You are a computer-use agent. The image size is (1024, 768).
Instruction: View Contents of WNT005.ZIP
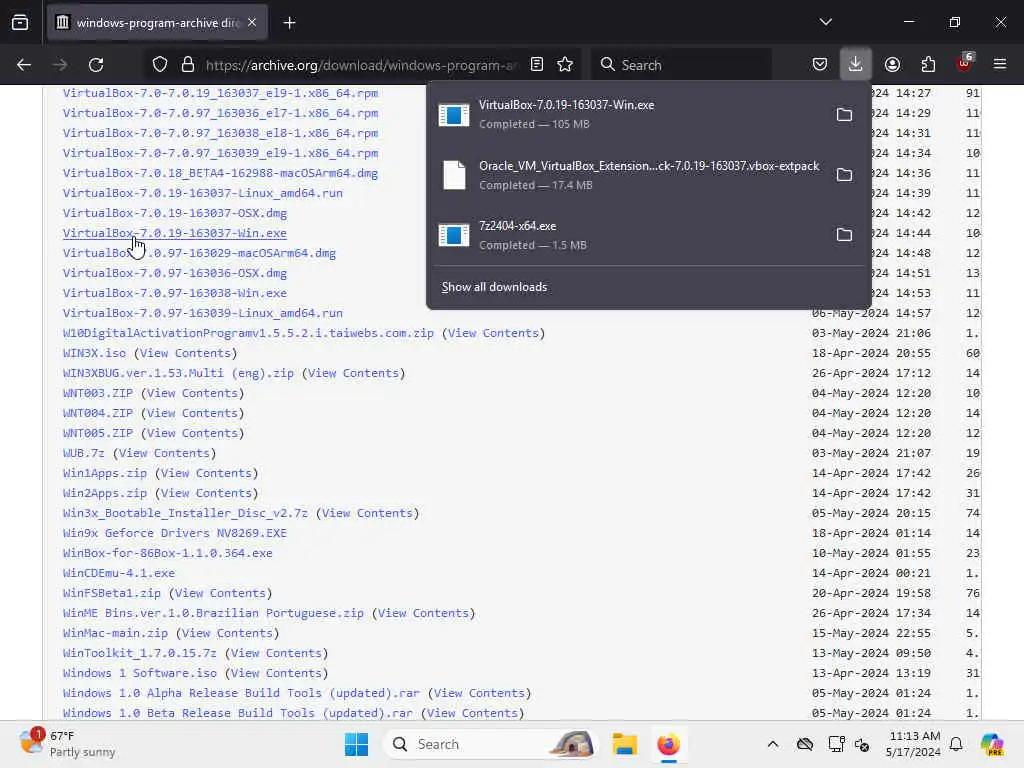(192, 433)
